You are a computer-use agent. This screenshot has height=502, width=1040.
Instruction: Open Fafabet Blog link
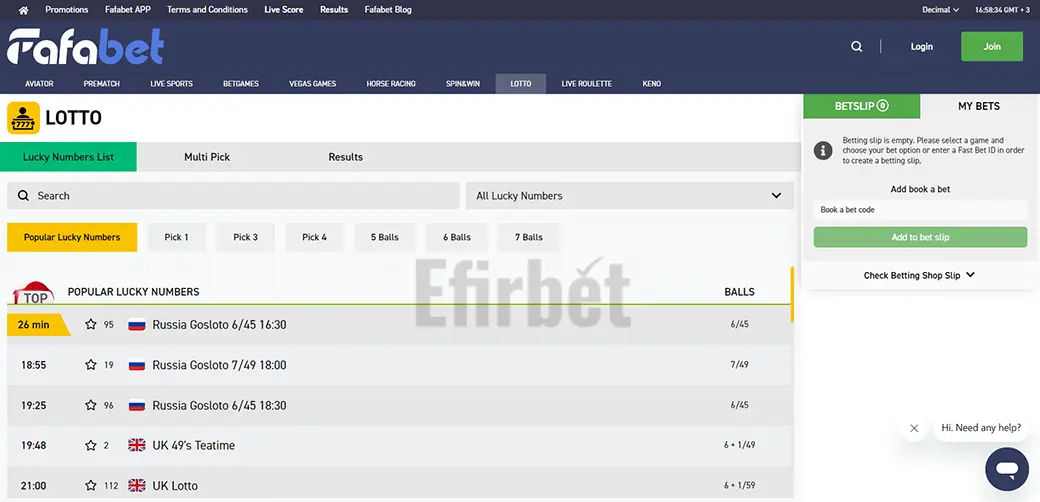click(388, 10)
